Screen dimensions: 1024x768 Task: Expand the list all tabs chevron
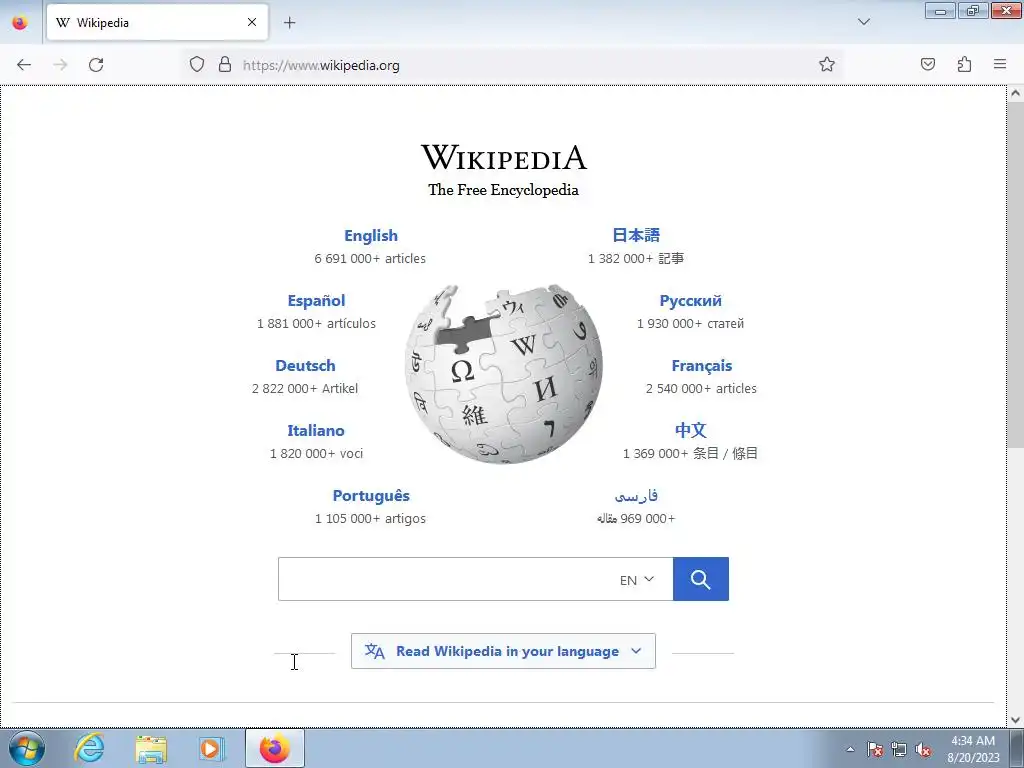(x=863, y=22)
